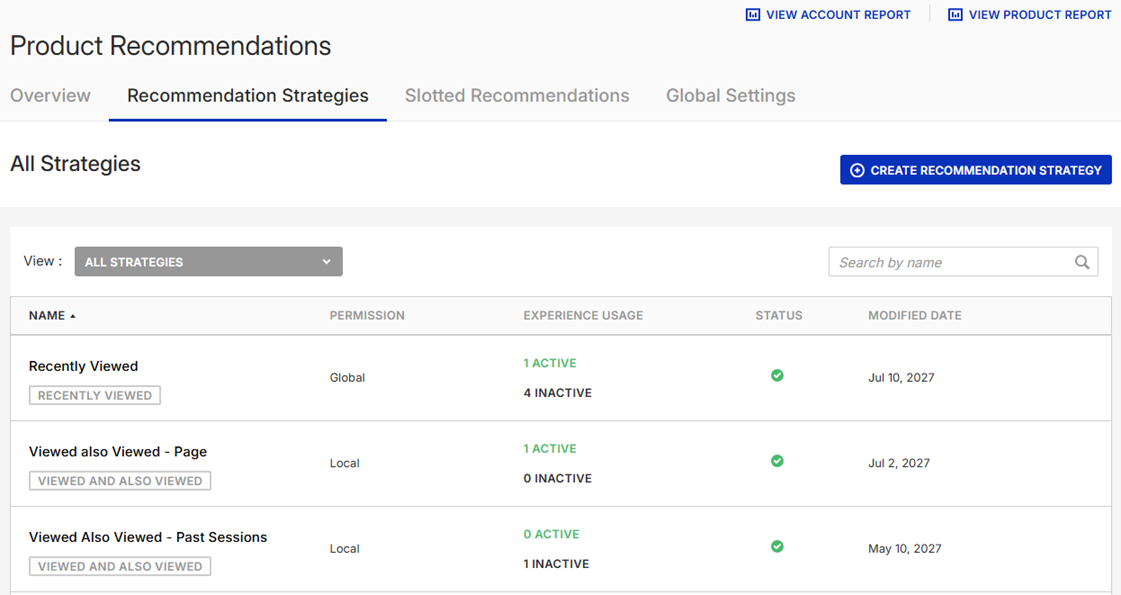Click the green status check for Recently Viewed

point(777,375)
